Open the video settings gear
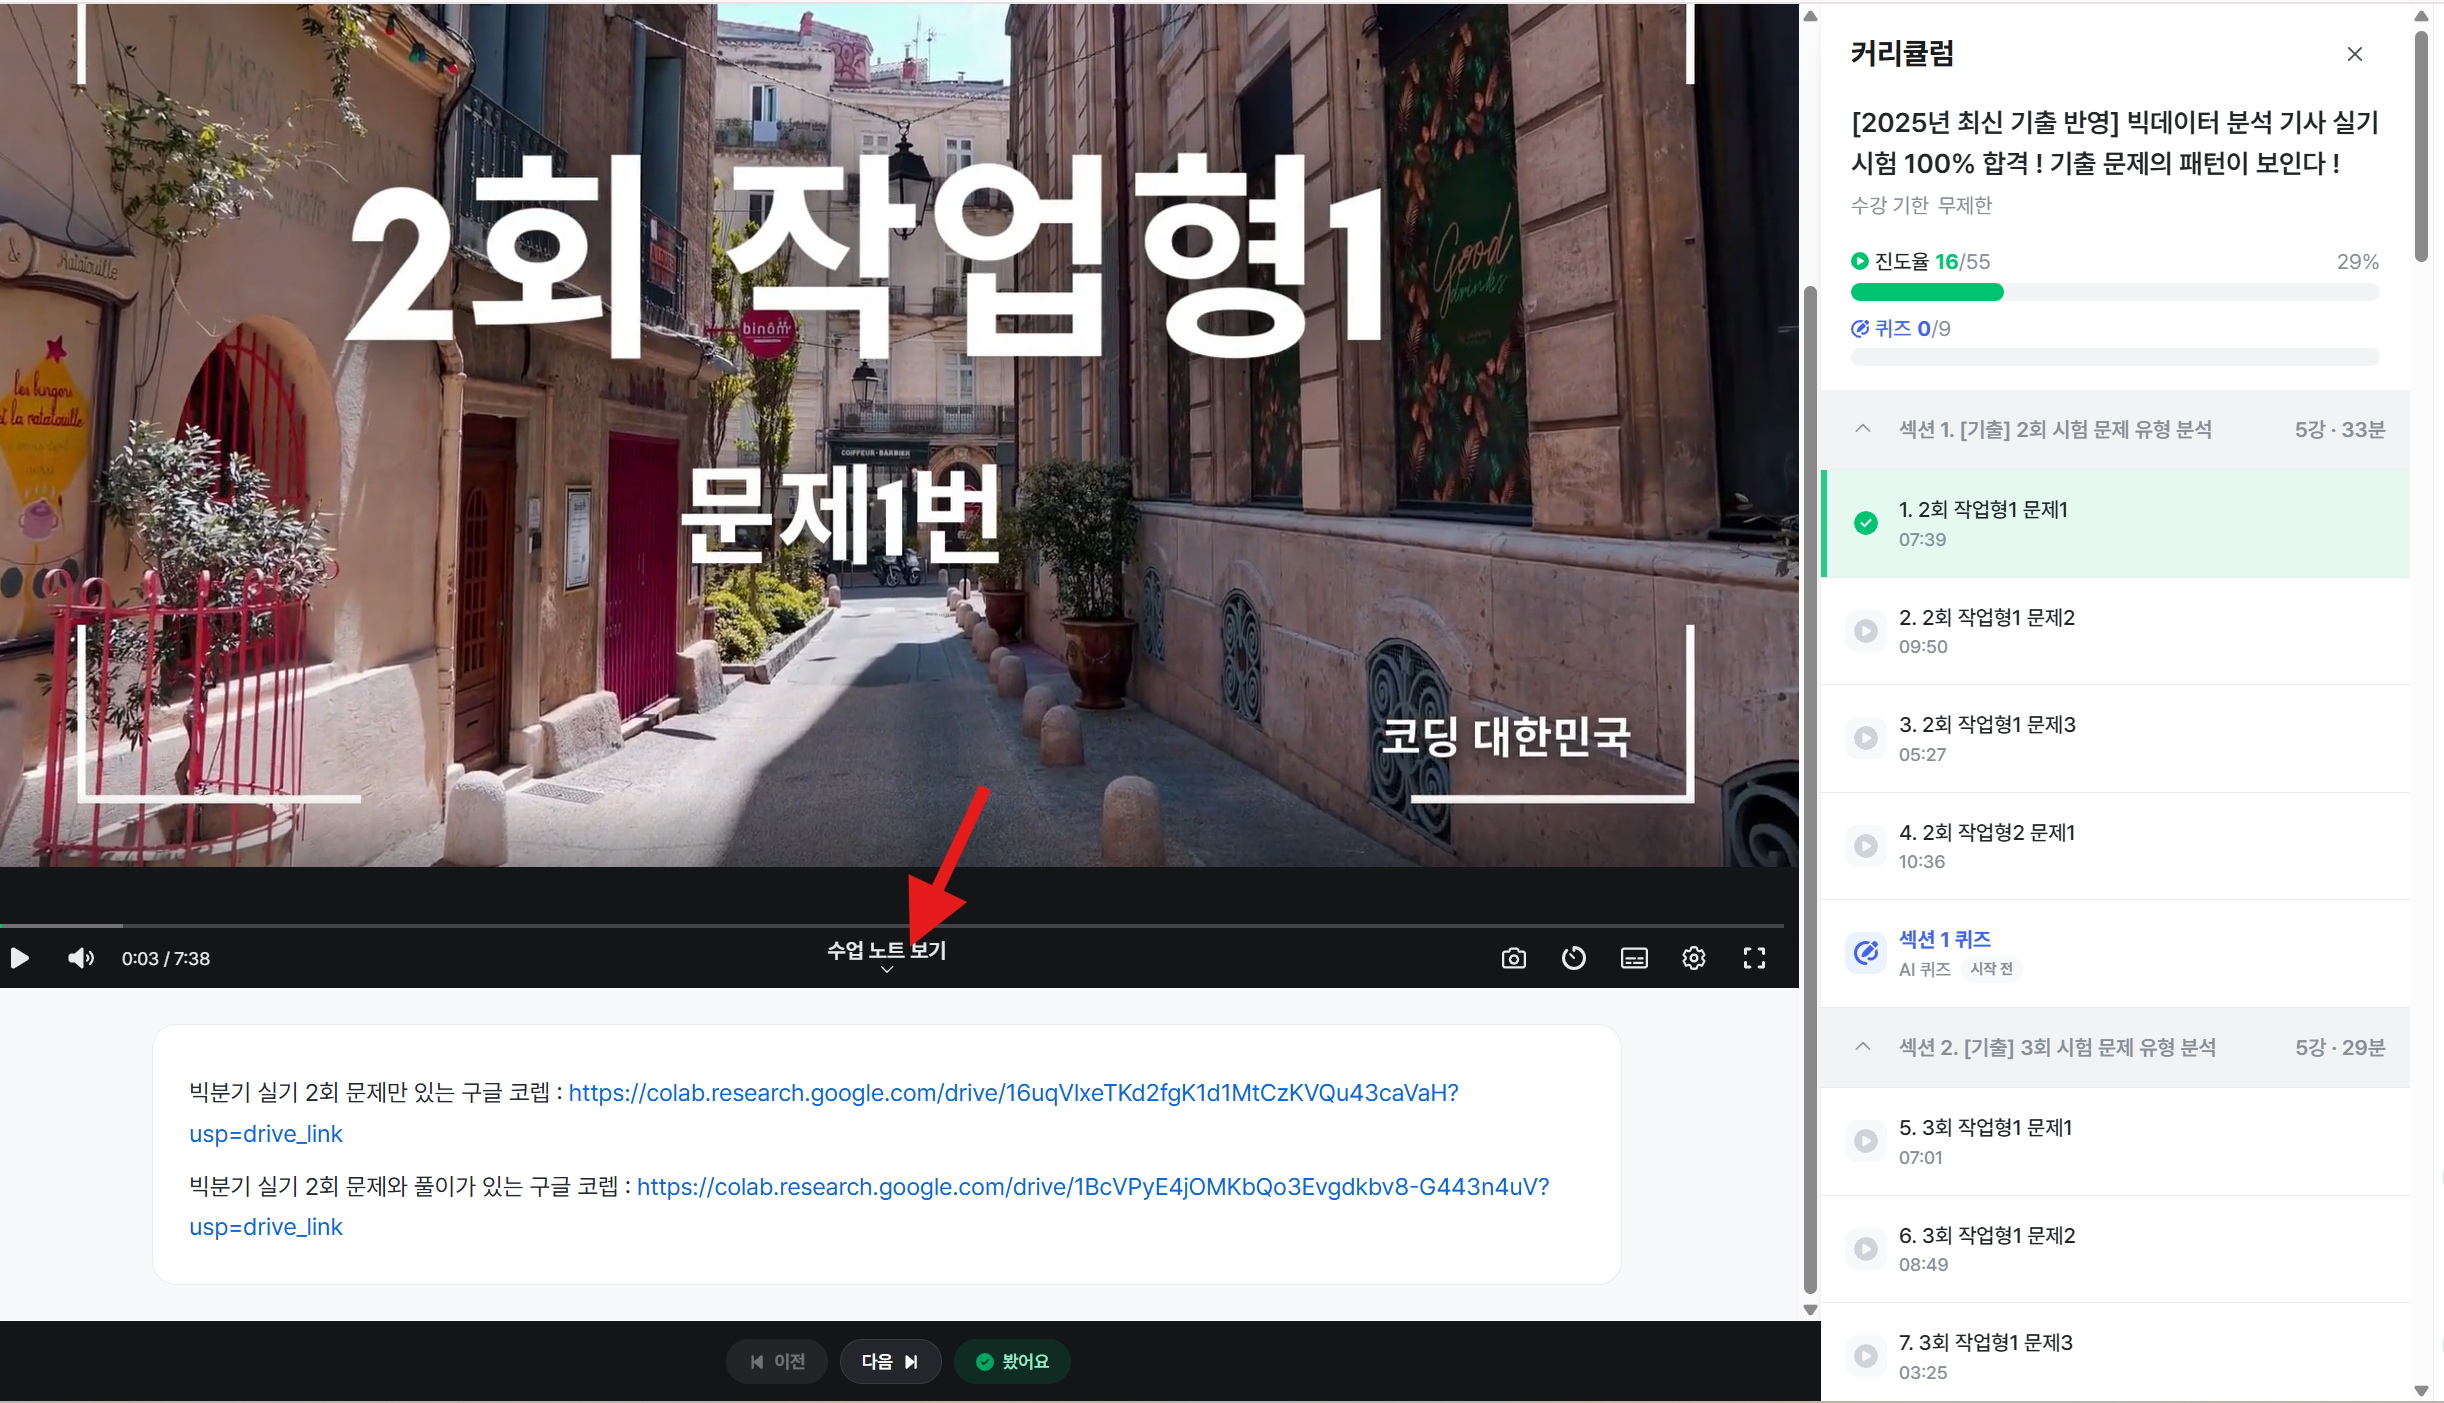 tap(1694, 957)
